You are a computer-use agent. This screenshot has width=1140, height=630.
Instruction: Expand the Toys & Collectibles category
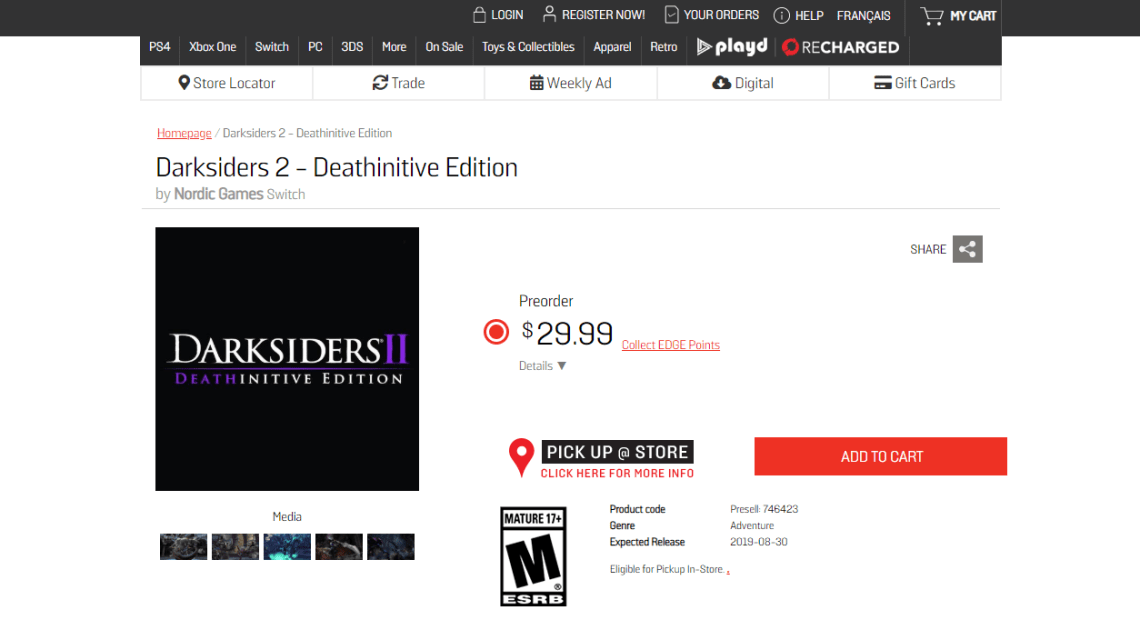[527, 47]
